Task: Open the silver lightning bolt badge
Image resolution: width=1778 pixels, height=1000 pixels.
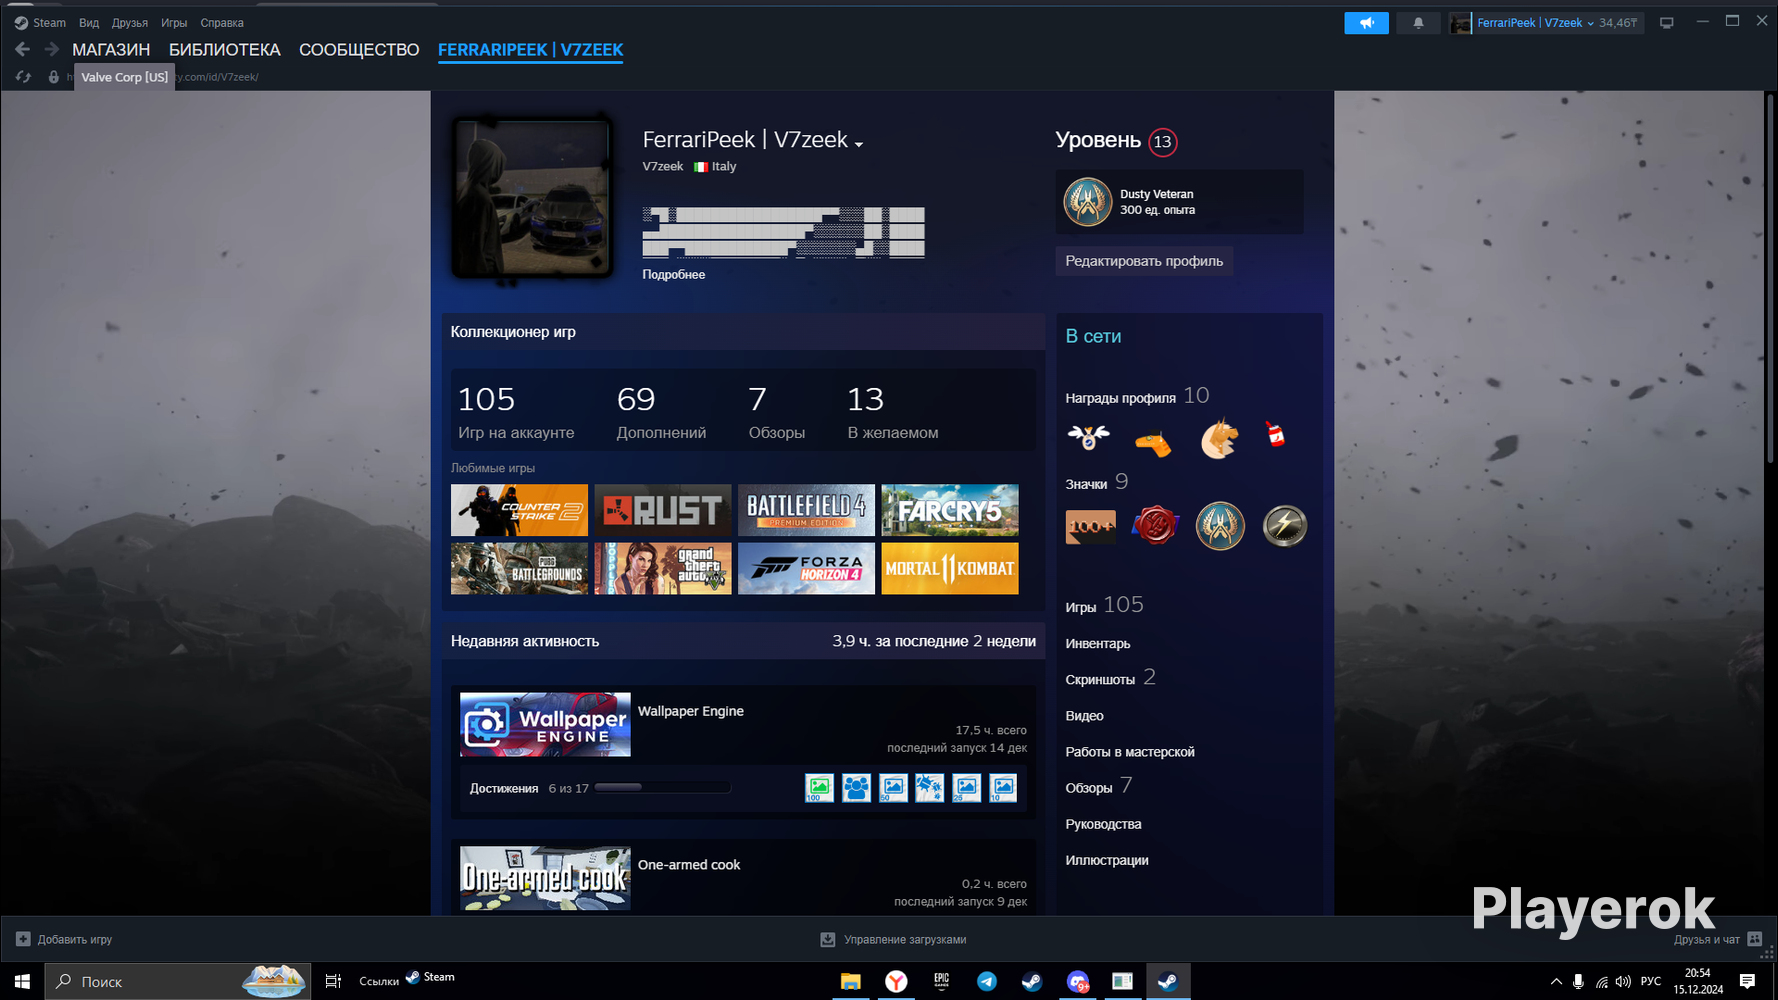Action: (1285, 526)
